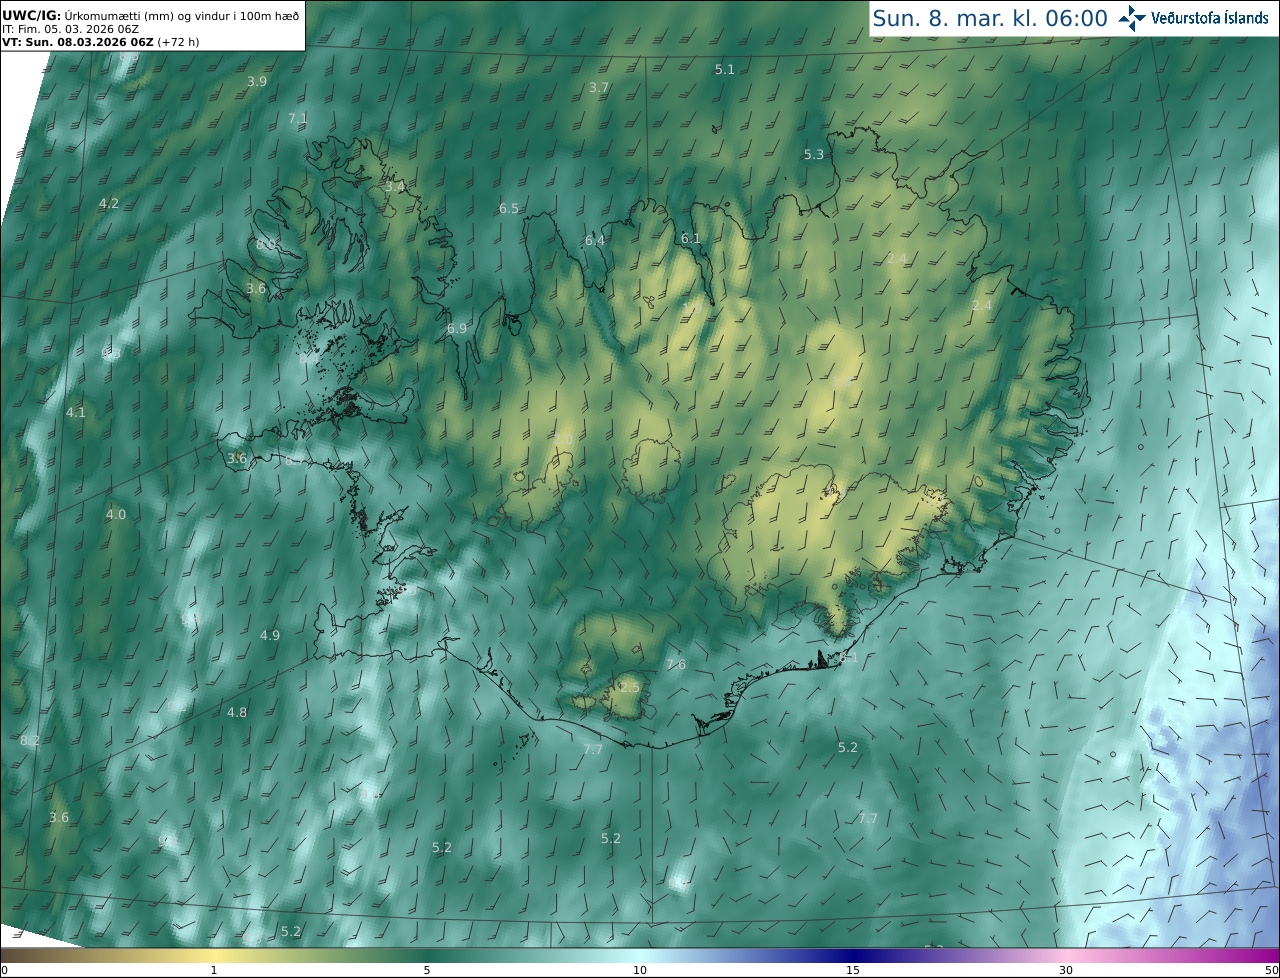
Task: Click the '1' tick label on the color scale
Action: click(x=213, y=970)
